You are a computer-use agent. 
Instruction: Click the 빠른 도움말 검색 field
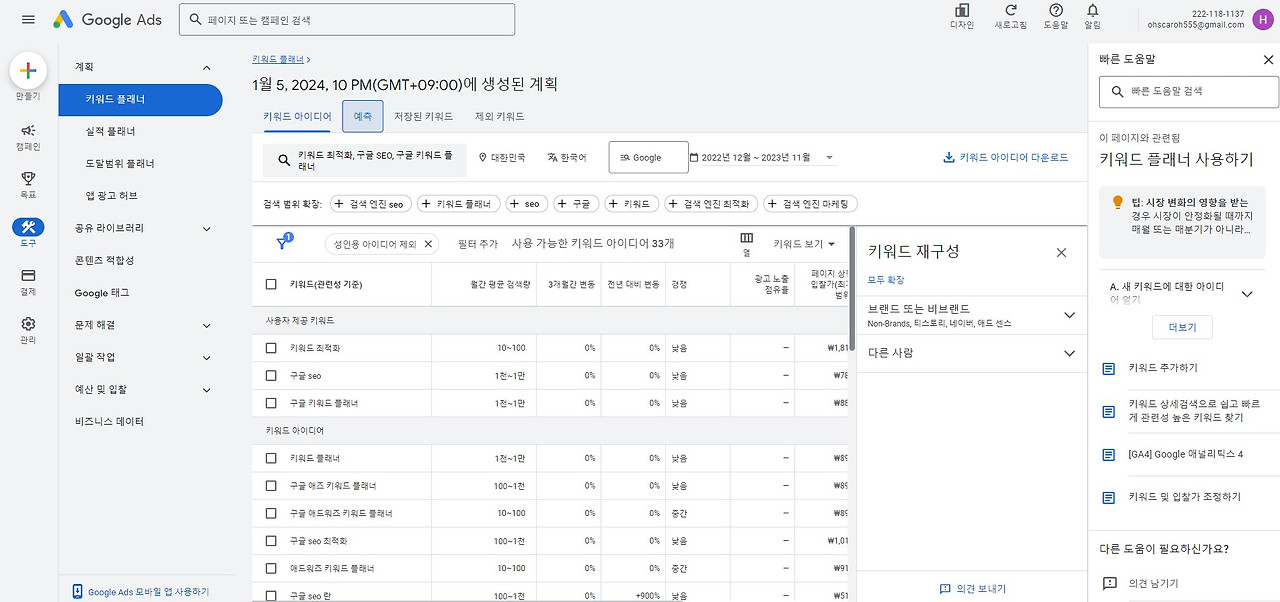(1189, 91)
